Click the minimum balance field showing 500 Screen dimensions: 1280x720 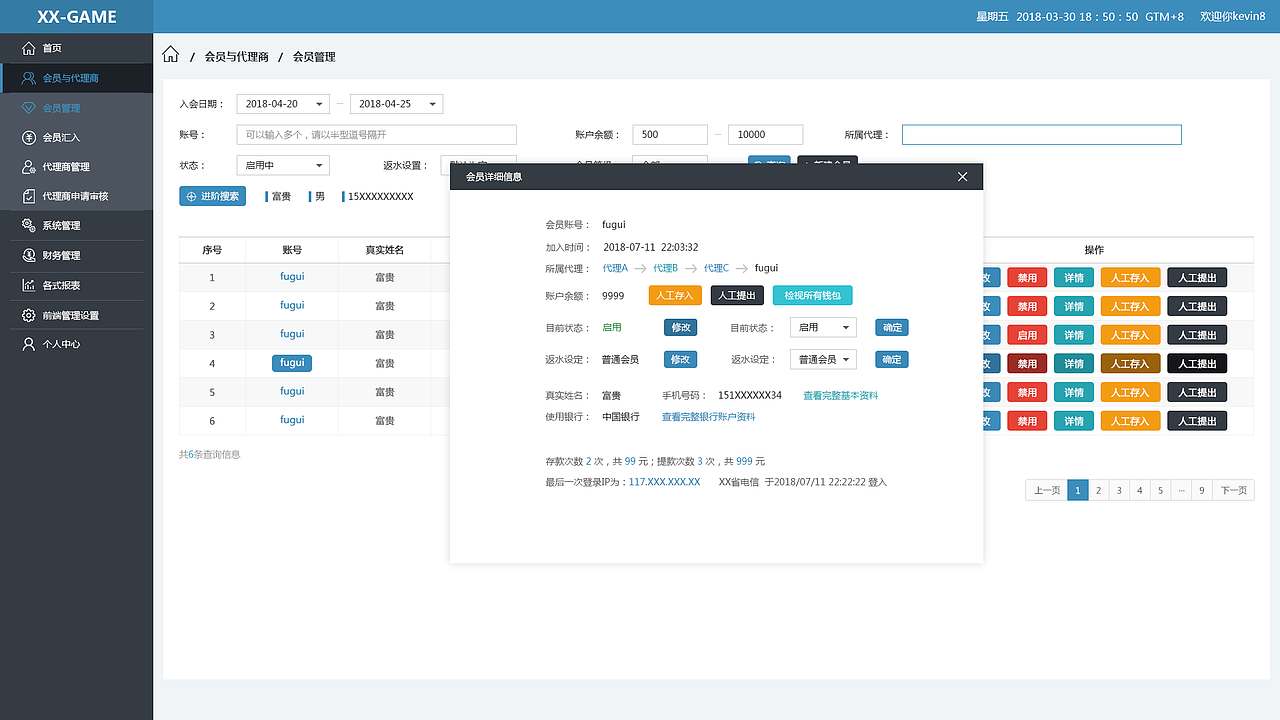click(670, 134)
